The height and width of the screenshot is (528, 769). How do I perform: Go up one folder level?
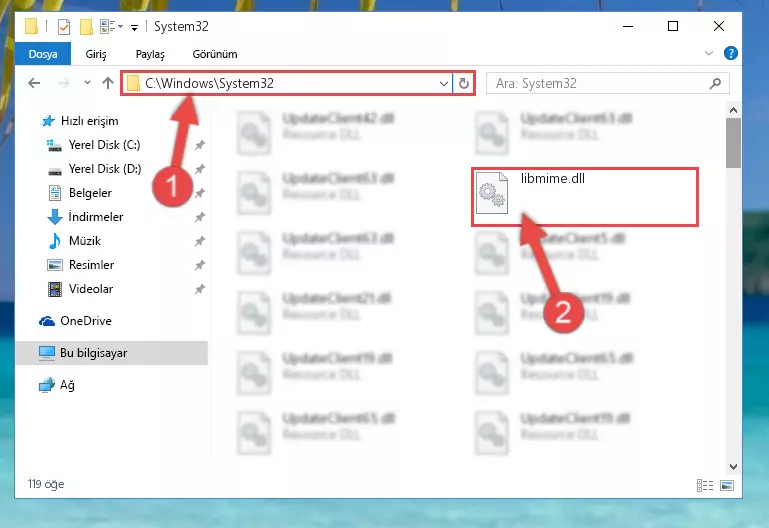108,83
